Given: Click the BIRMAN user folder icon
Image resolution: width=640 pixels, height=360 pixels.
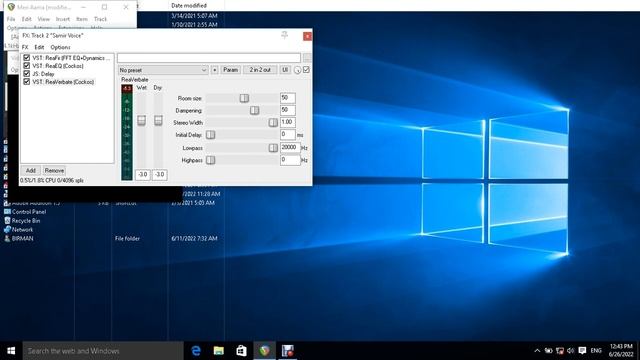Looking at the screenshot, I should (7, 238).
